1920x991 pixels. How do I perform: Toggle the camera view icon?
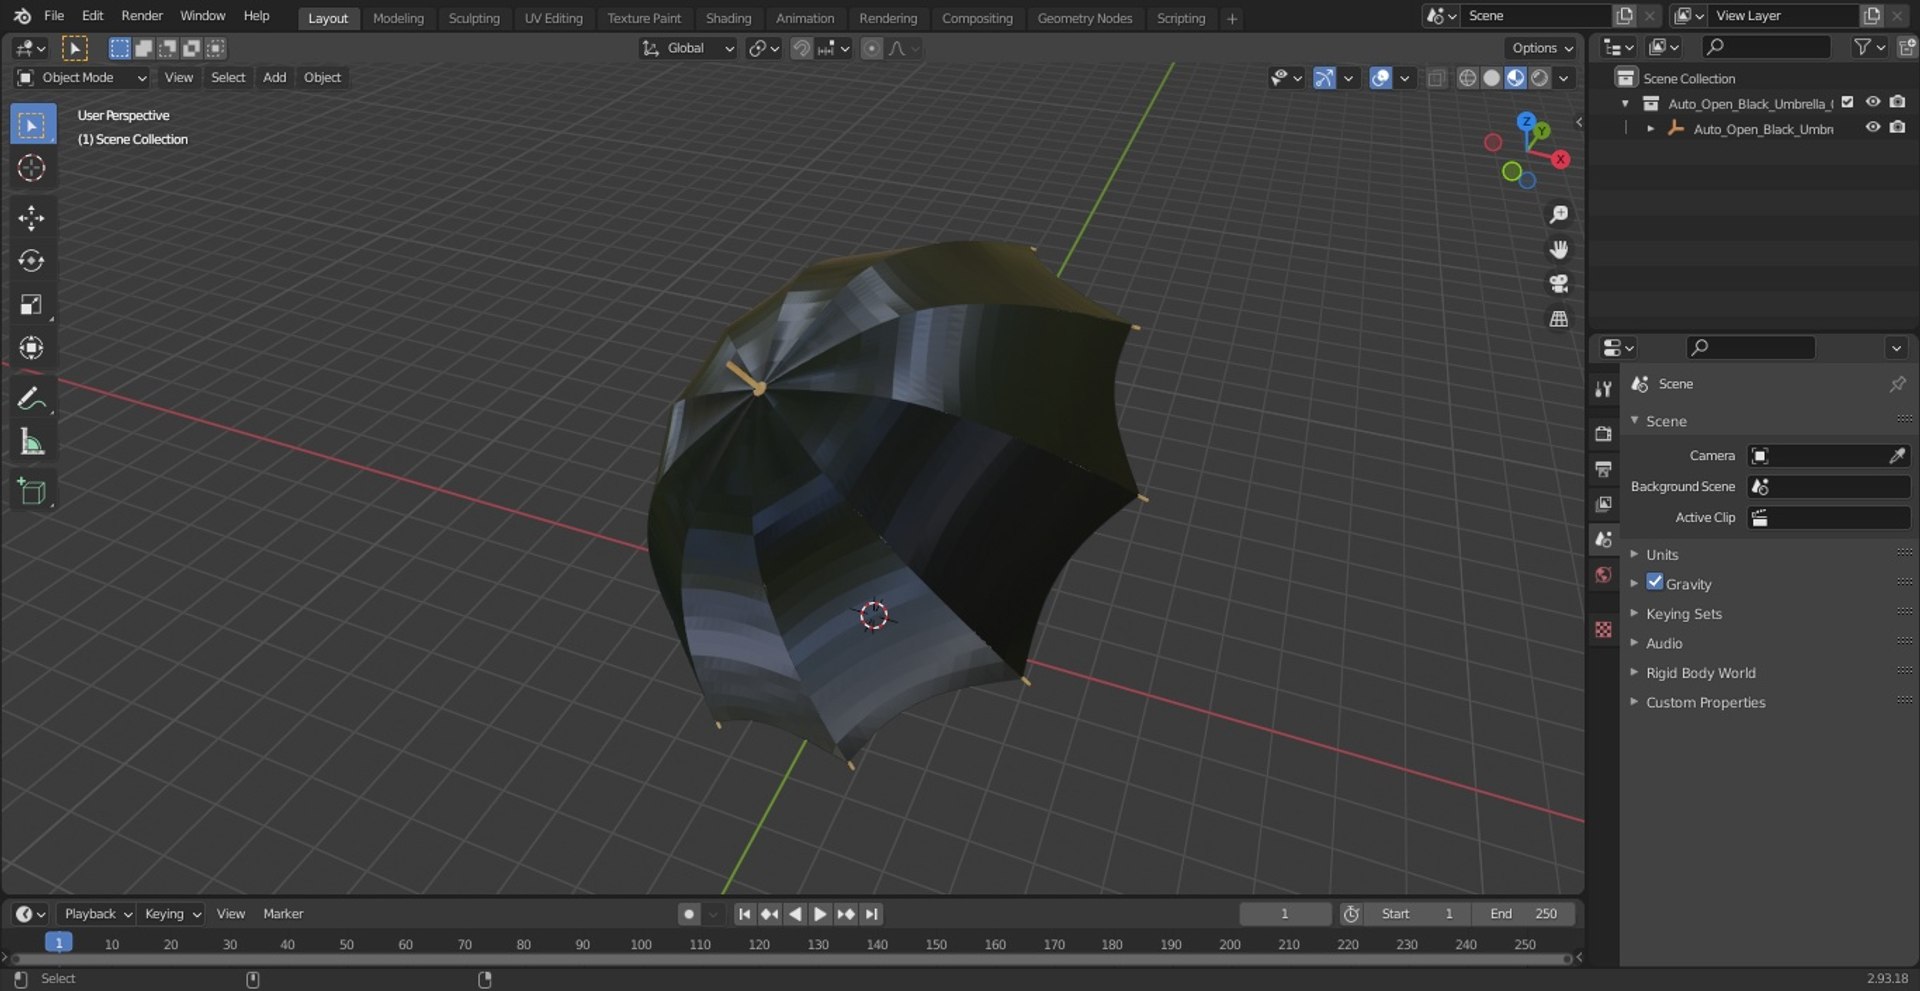pyautogui.click(x=1558, y=284)
